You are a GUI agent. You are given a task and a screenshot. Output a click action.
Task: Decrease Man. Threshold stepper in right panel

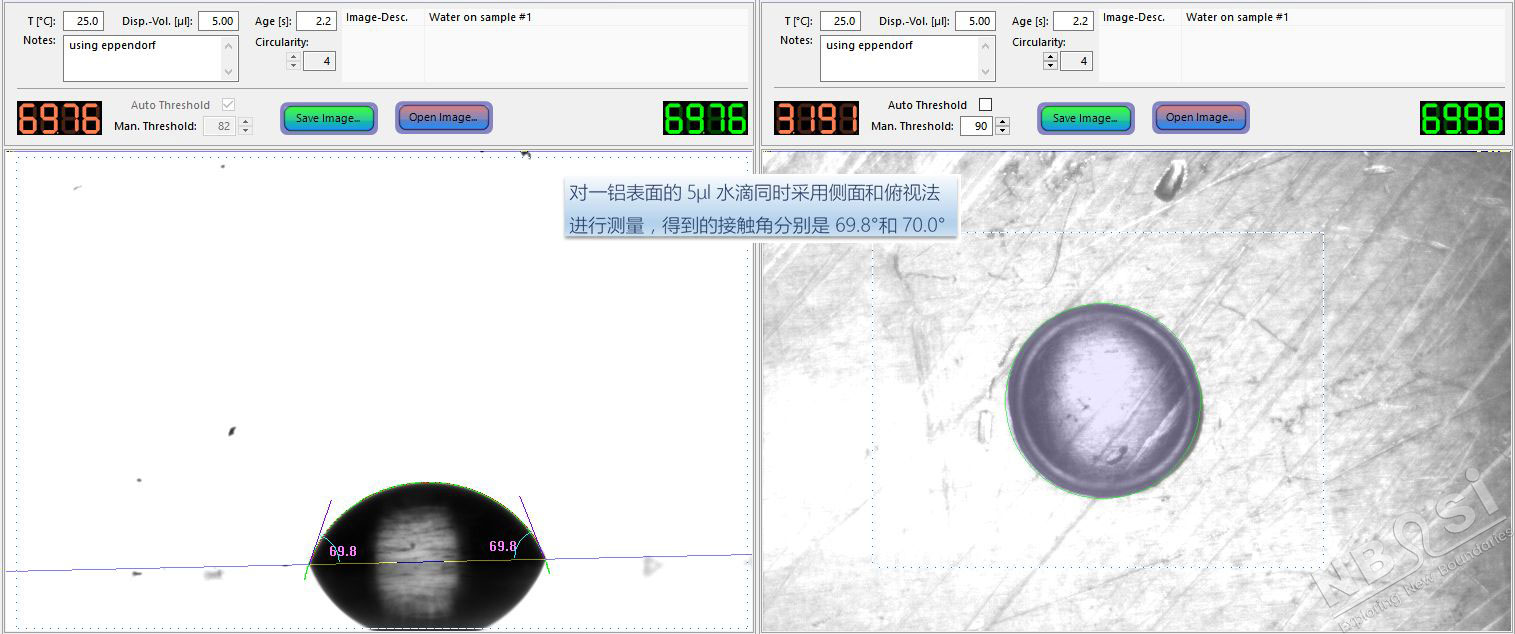pyautogui.click(x=1003, y=131)
